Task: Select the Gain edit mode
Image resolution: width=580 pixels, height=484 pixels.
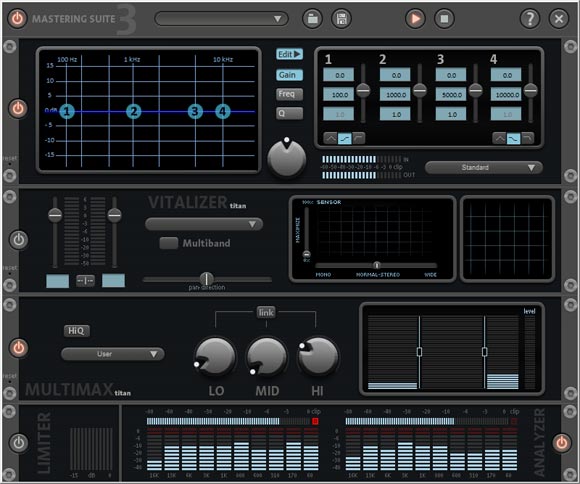Action: click(289, 75)
